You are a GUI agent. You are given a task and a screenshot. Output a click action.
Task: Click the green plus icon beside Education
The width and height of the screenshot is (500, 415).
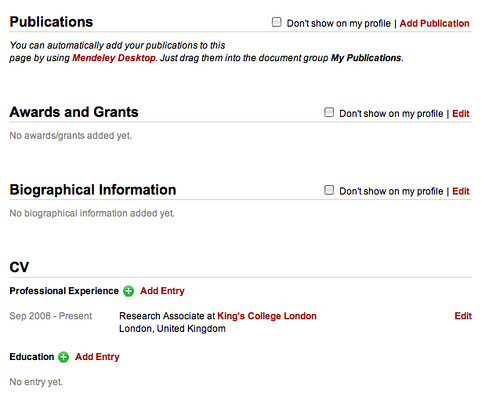(x=63, y=357)
